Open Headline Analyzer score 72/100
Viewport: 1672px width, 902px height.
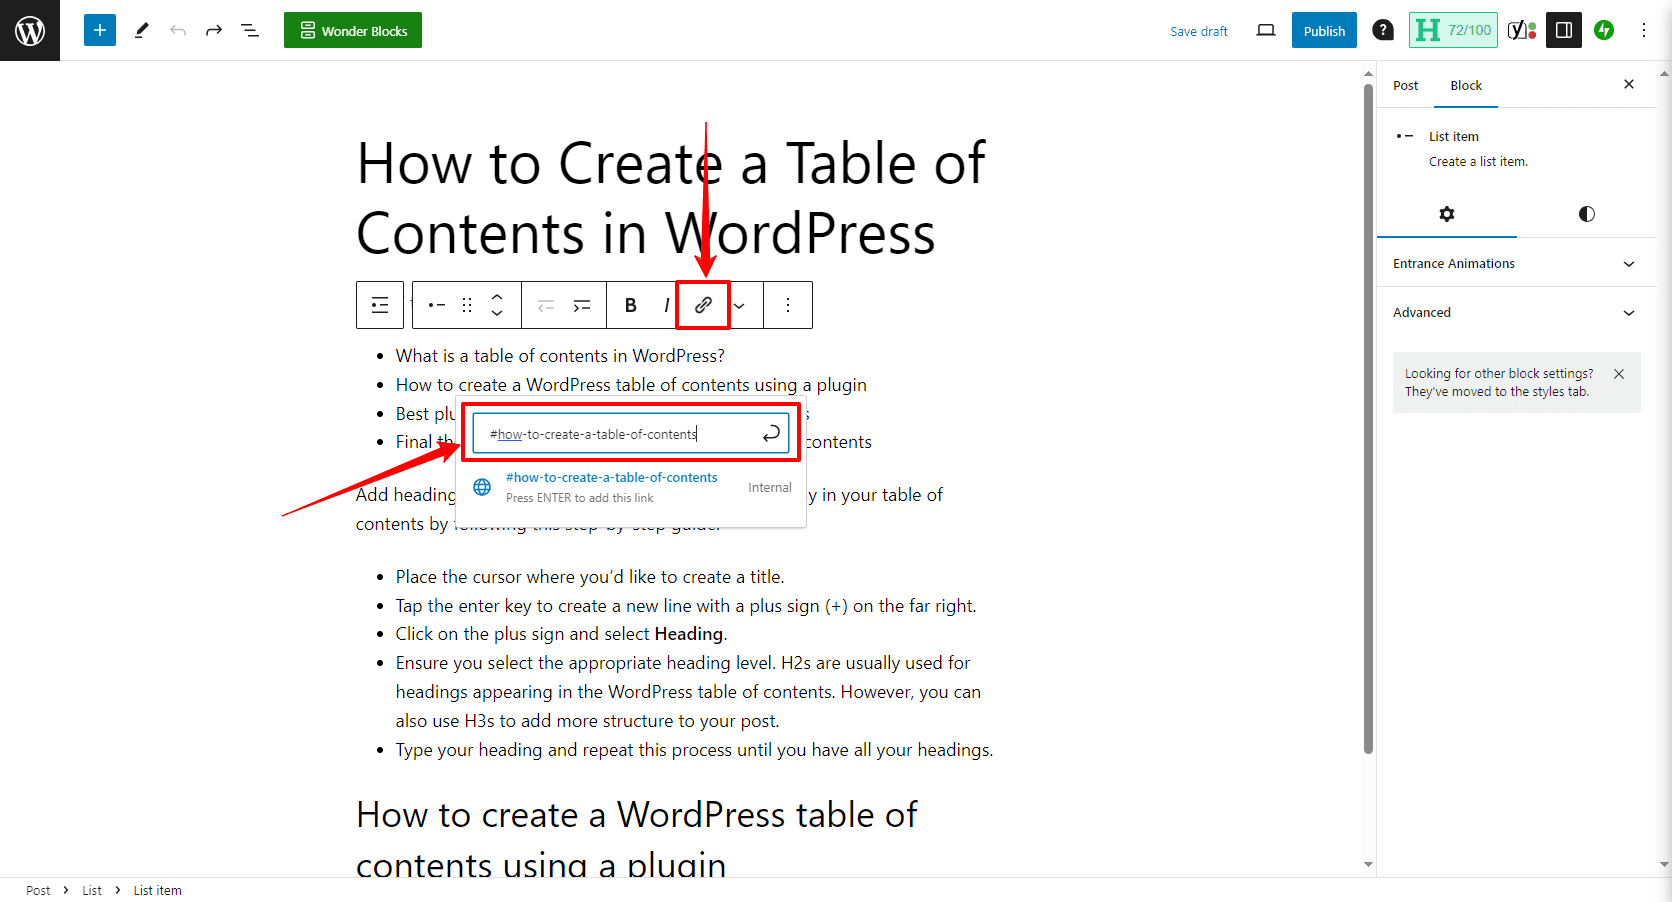(x=1453, y=30)
